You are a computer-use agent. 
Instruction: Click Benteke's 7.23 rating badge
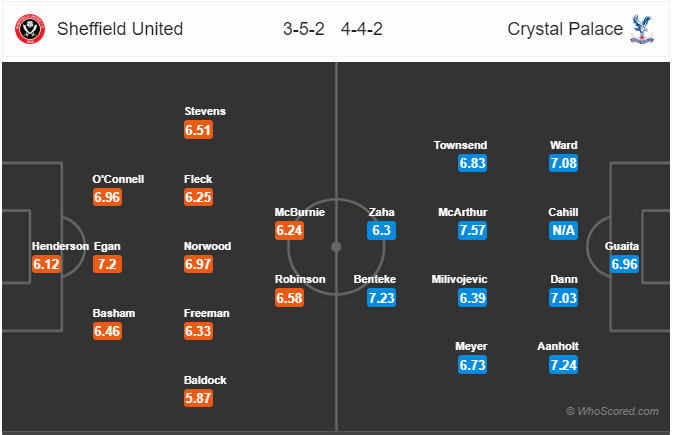[x=381, y=298]
